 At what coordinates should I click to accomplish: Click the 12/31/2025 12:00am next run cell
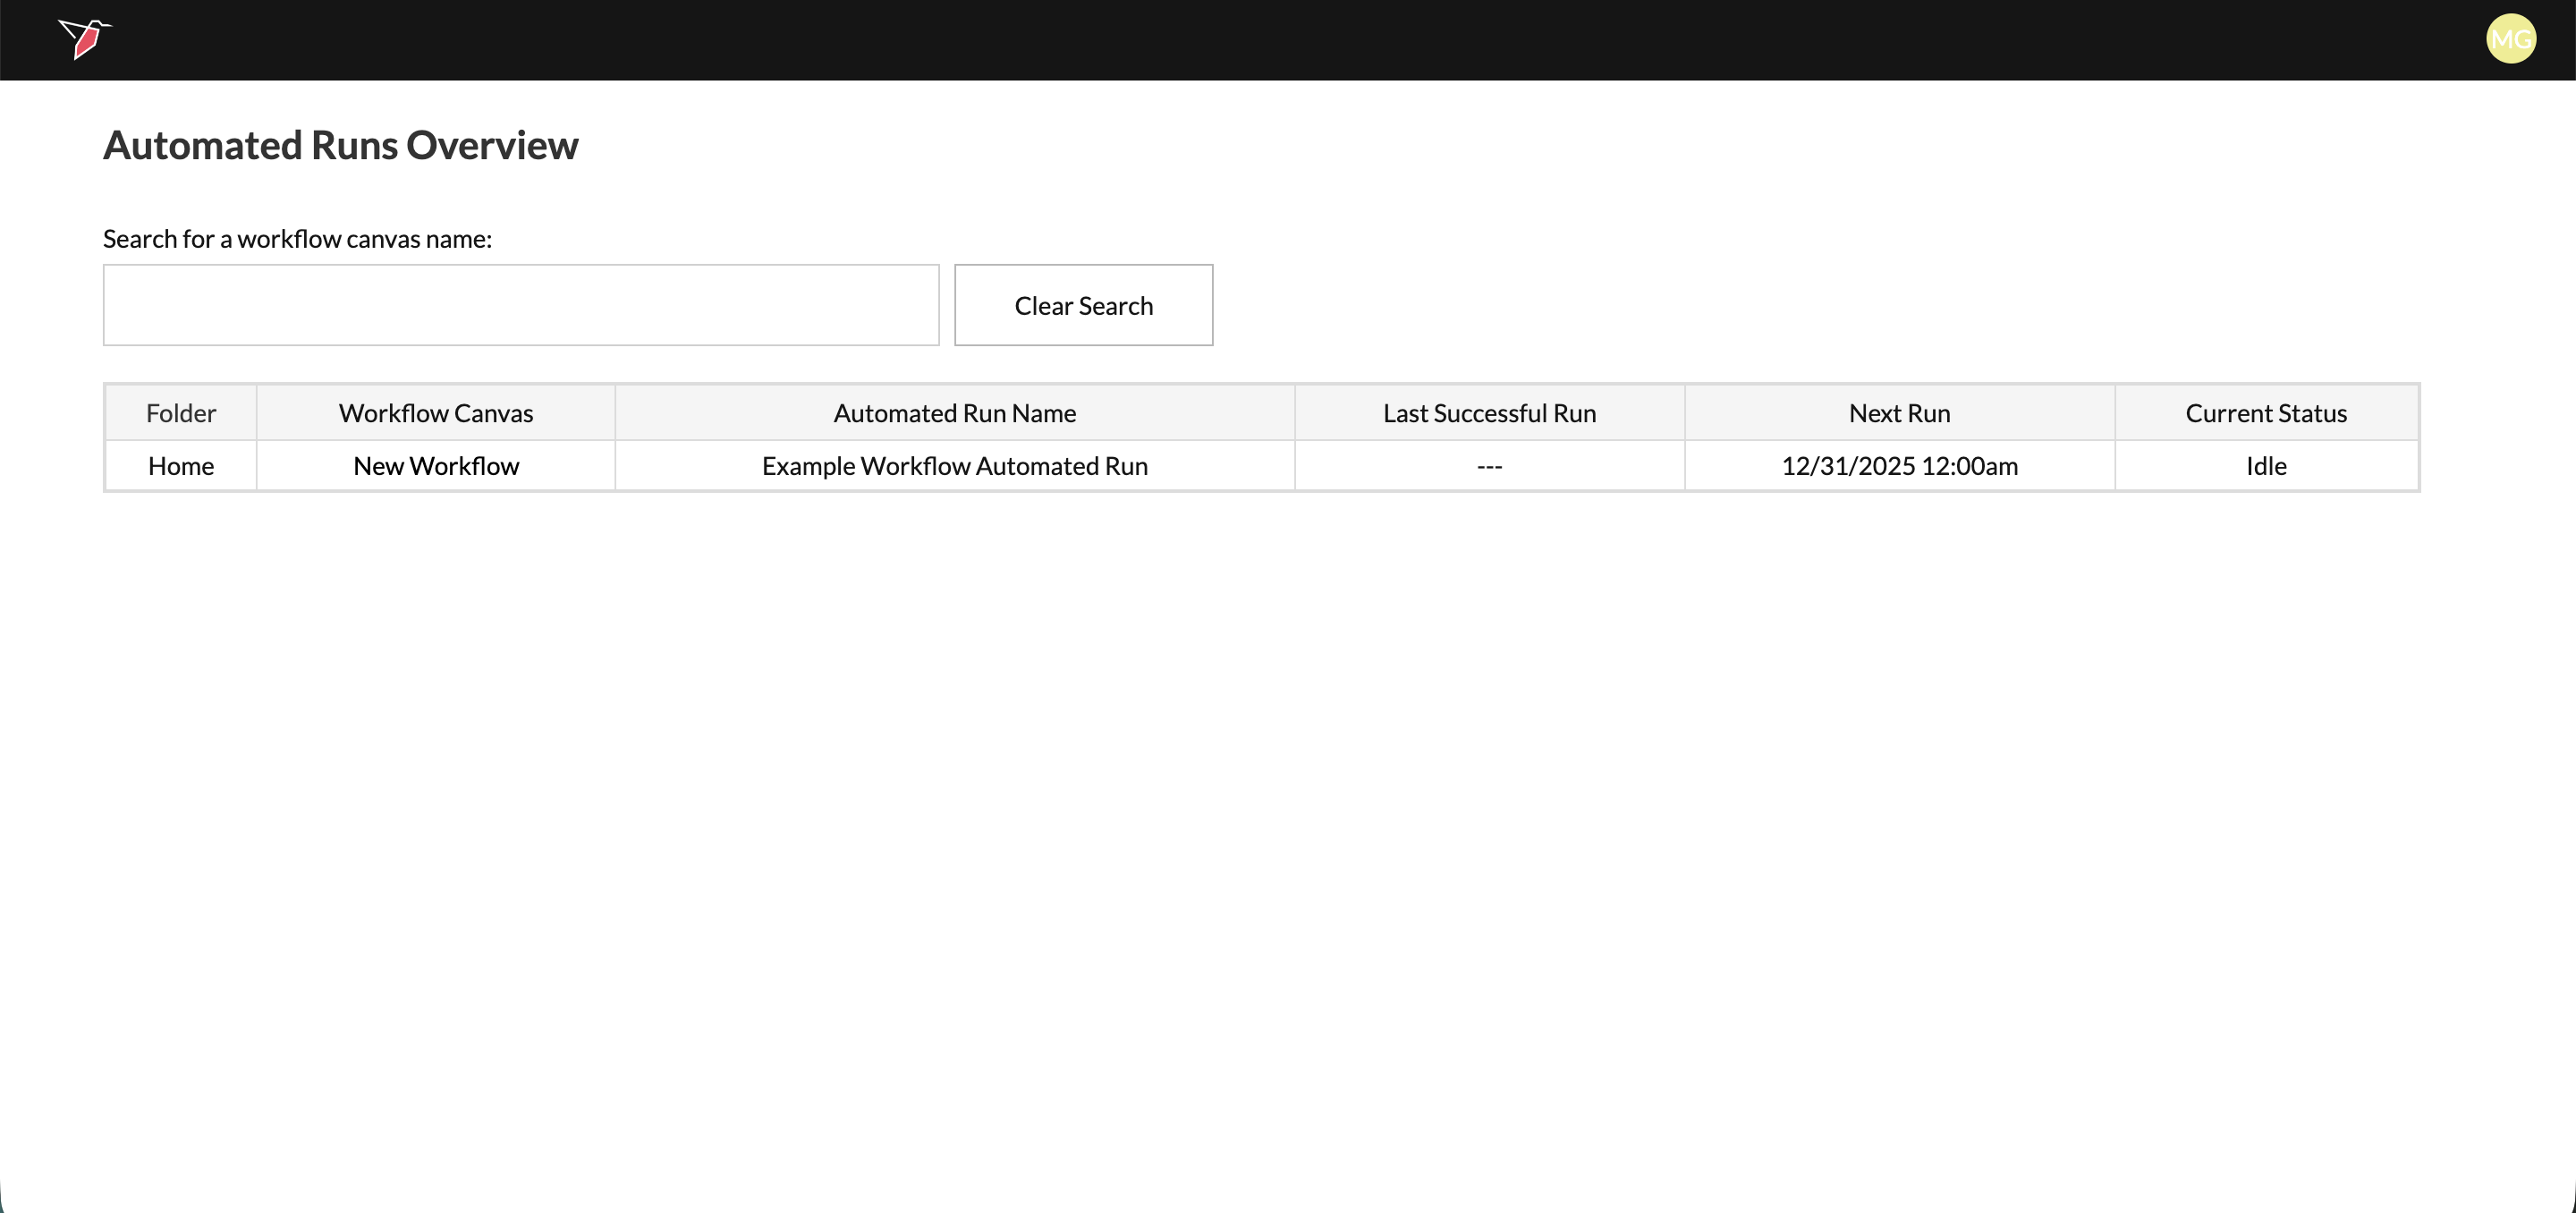(1899, 466)
